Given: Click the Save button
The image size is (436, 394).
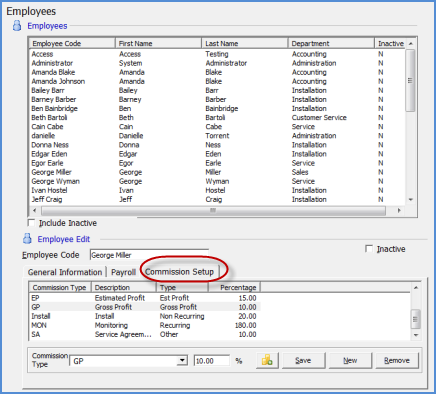Looking at the screenshot, I should tap(303, 361).
